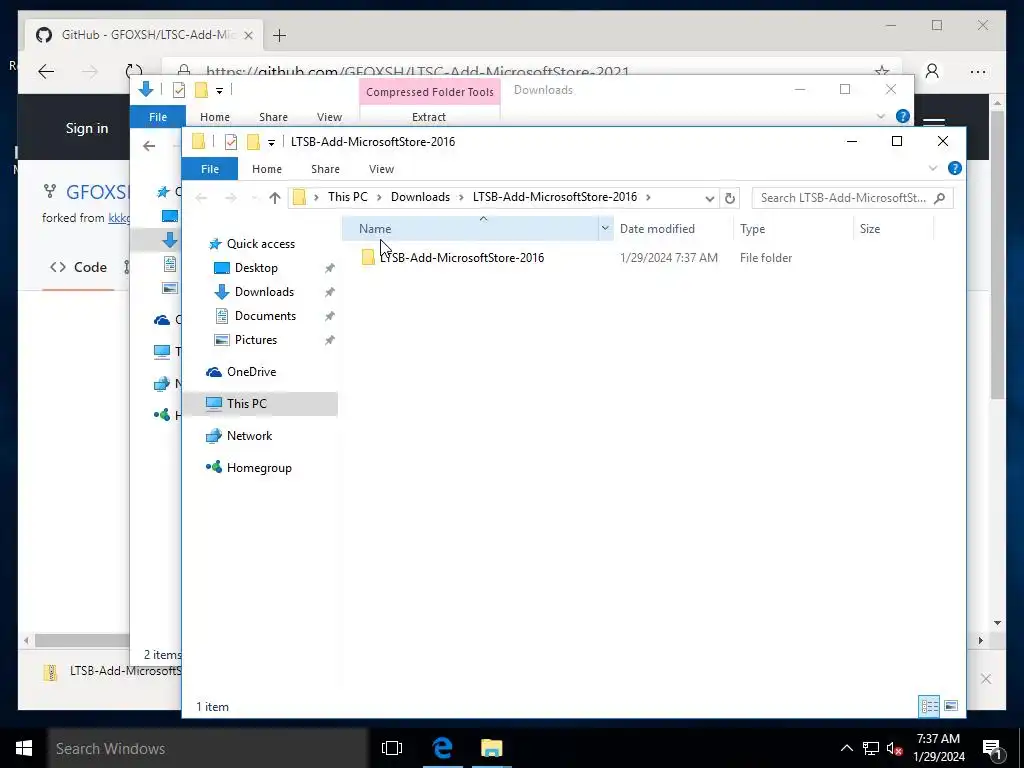Select Desktop in navigation pane
1024x768 pixels.
(x=256, y=268)
